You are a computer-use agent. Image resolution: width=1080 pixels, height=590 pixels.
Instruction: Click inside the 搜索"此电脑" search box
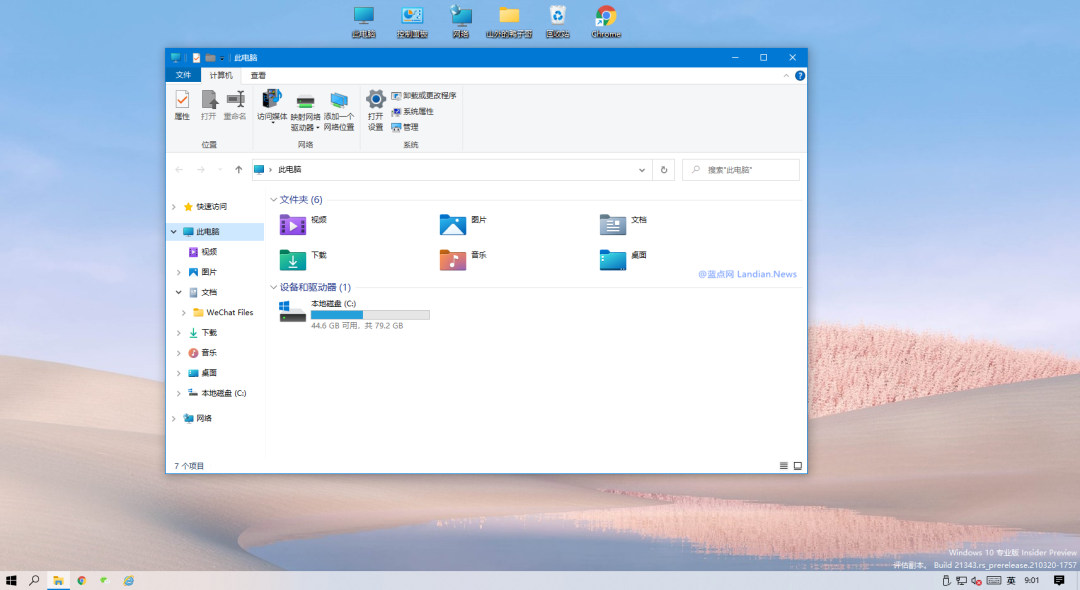click(740, 170)
